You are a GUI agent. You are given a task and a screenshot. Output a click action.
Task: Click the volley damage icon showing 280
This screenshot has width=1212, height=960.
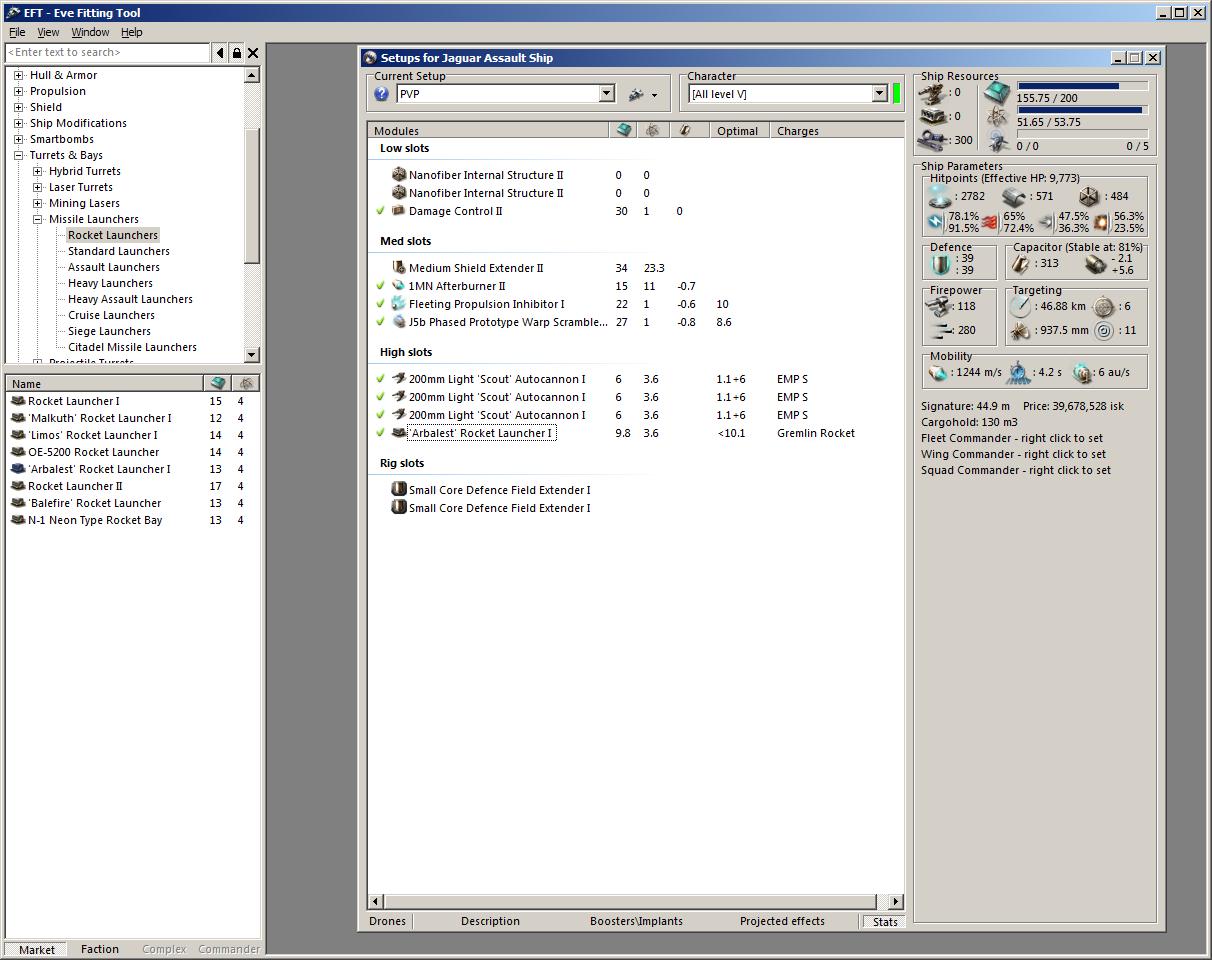tap(940, 331)
